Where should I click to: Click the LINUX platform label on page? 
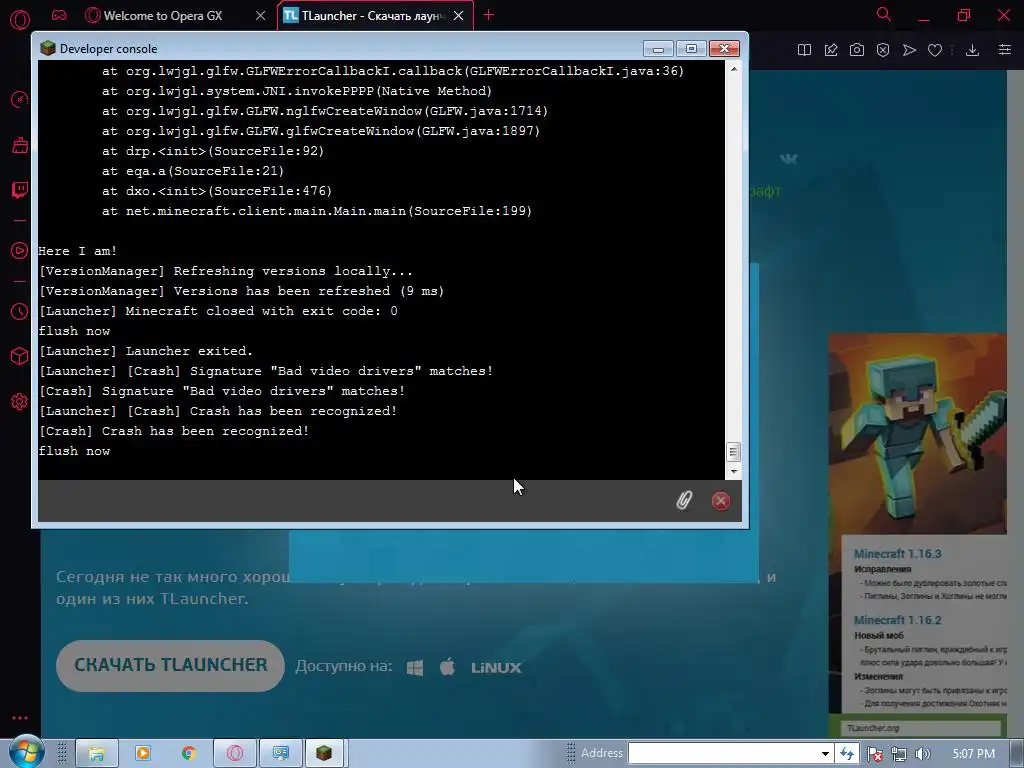(x=496, y=667)
